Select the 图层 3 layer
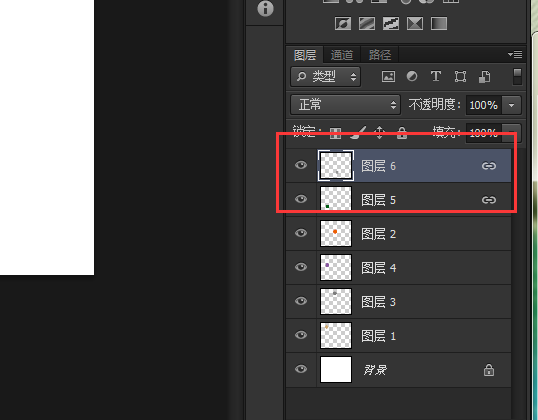 (398, 302)
